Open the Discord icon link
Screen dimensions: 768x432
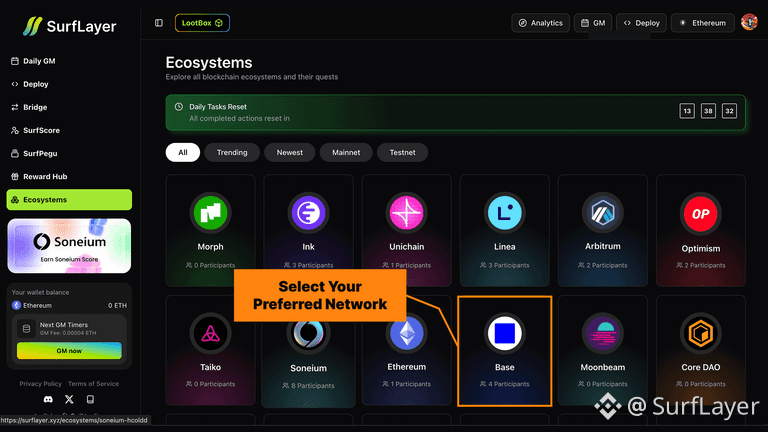click(x=48, y=400)
